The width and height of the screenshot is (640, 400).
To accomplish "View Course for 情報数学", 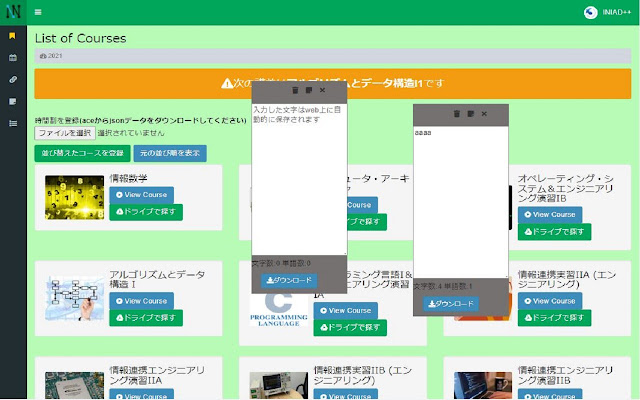I will (142, 195).
